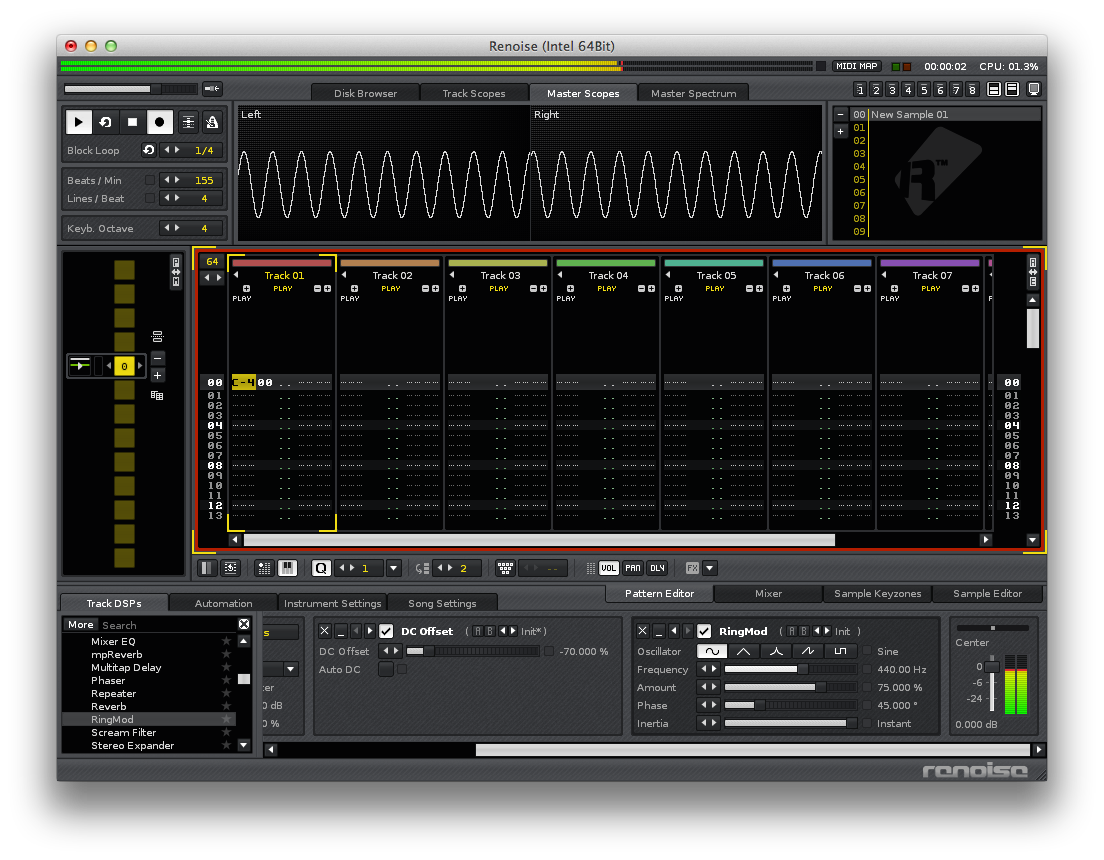Adjust the DC Offset slider

point(472,652)
